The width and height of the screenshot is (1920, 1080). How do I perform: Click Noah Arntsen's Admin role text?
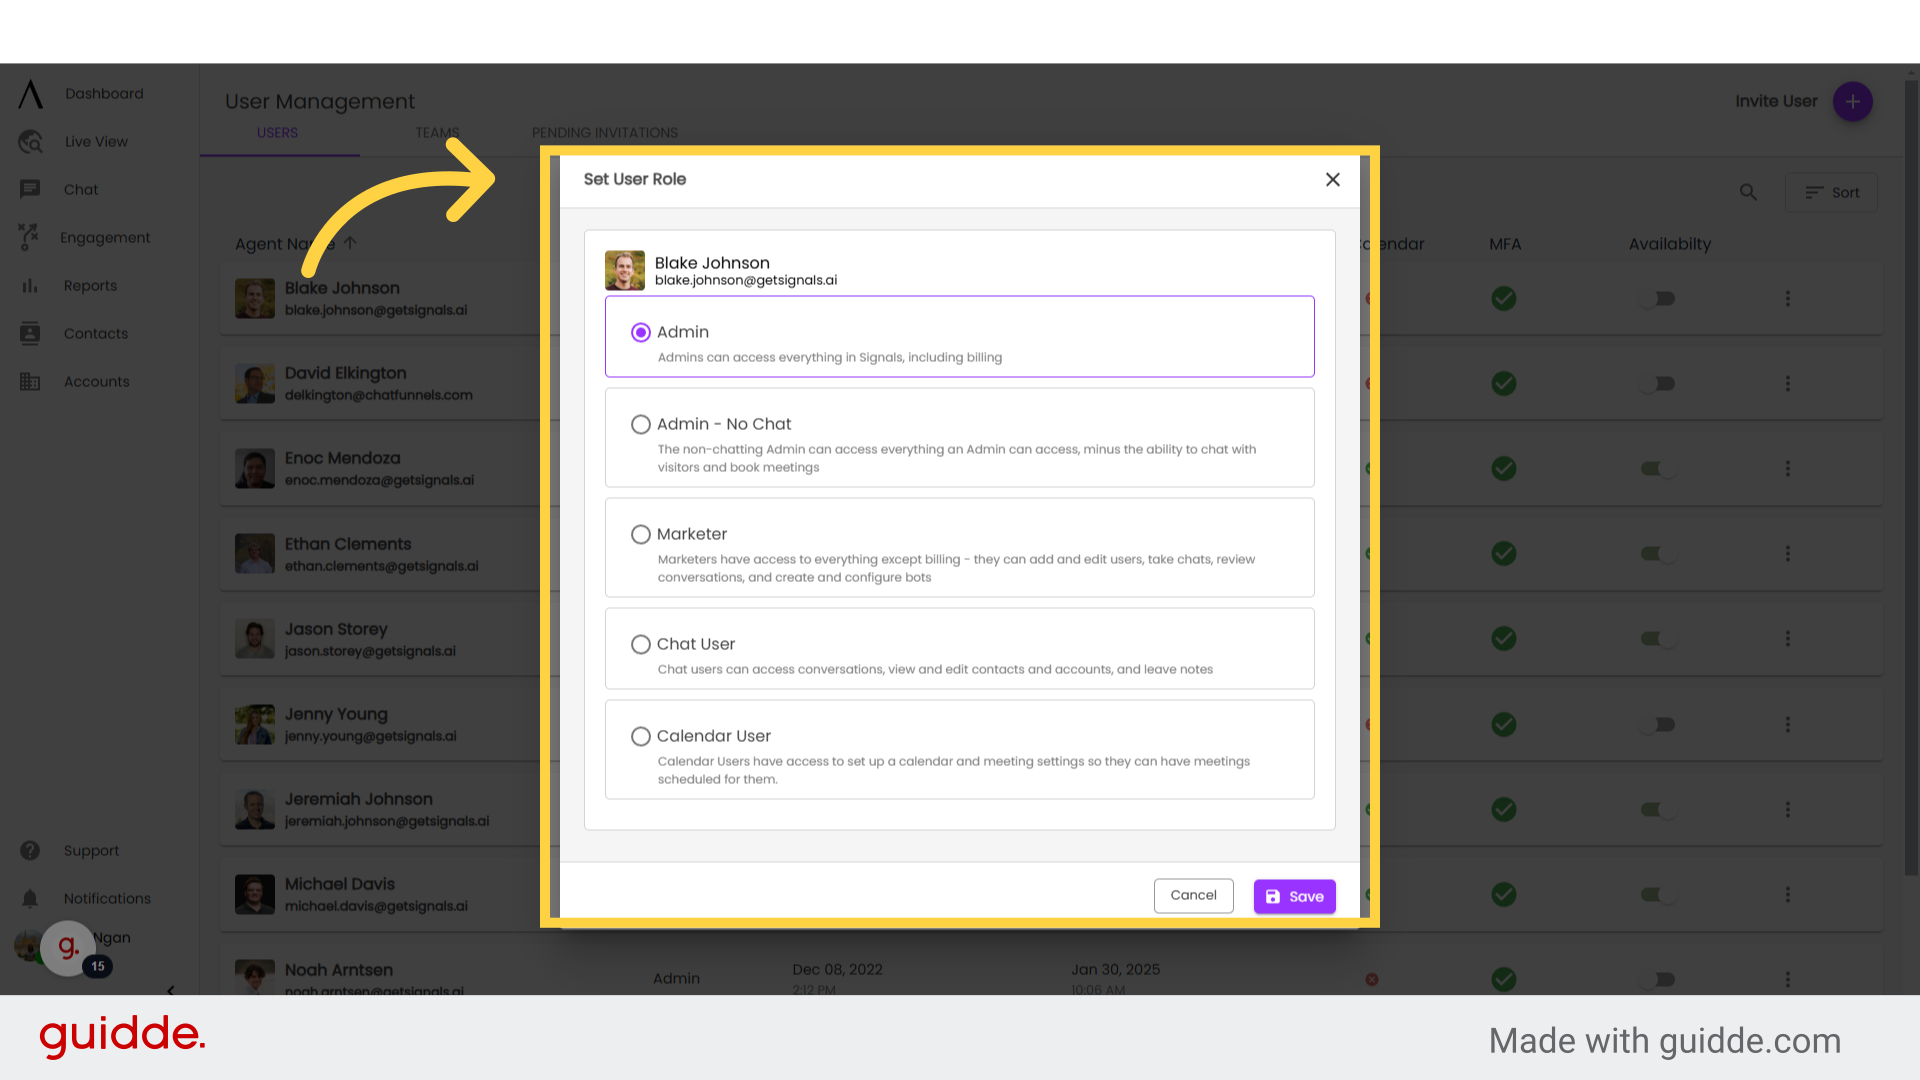(x=676, y=978)
